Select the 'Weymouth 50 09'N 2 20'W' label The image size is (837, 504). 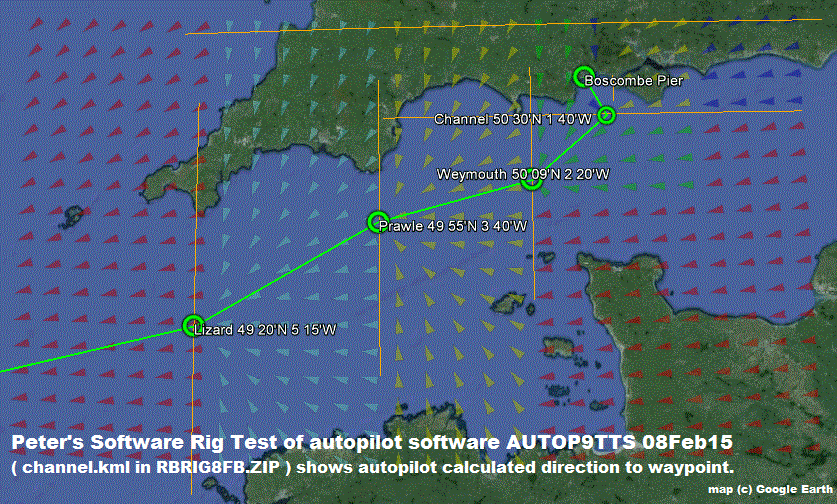point(523,174)
